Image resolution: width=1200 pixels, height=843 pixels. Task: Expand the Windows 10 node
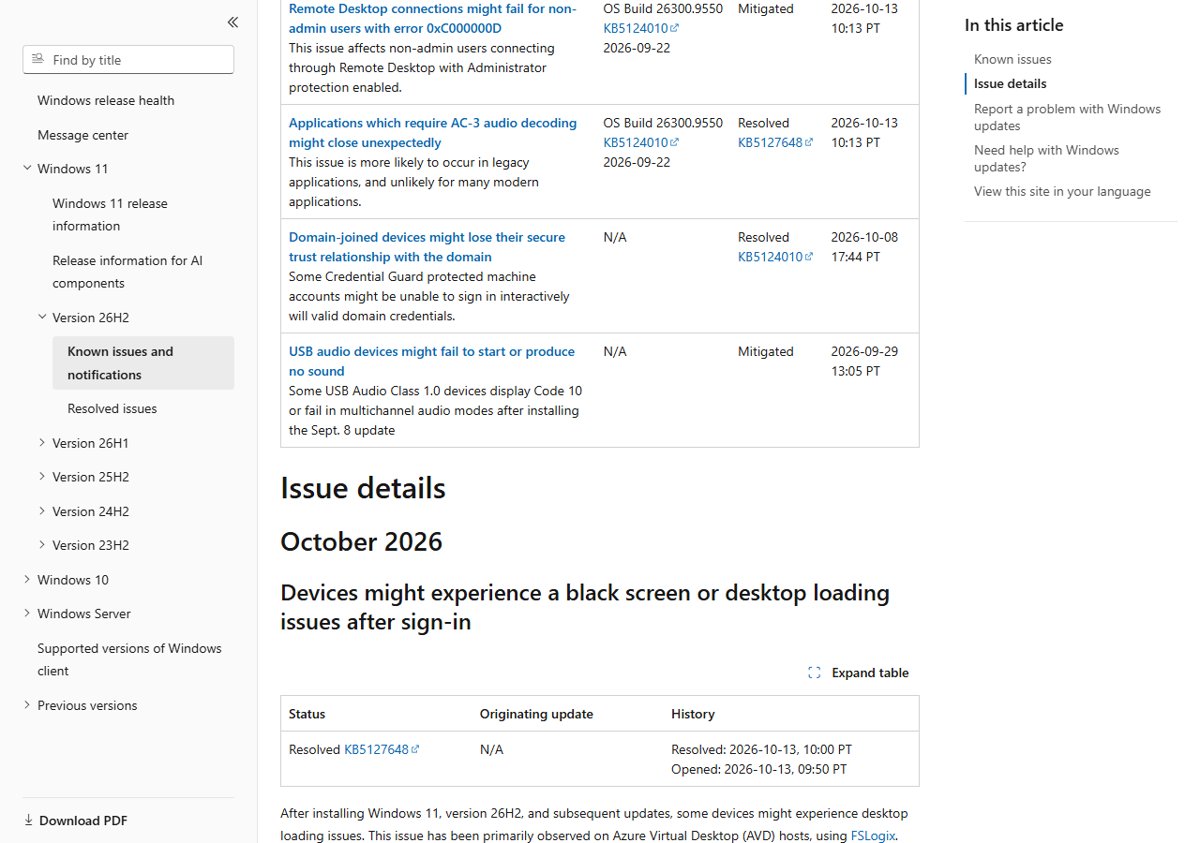(x=27, y=580)
